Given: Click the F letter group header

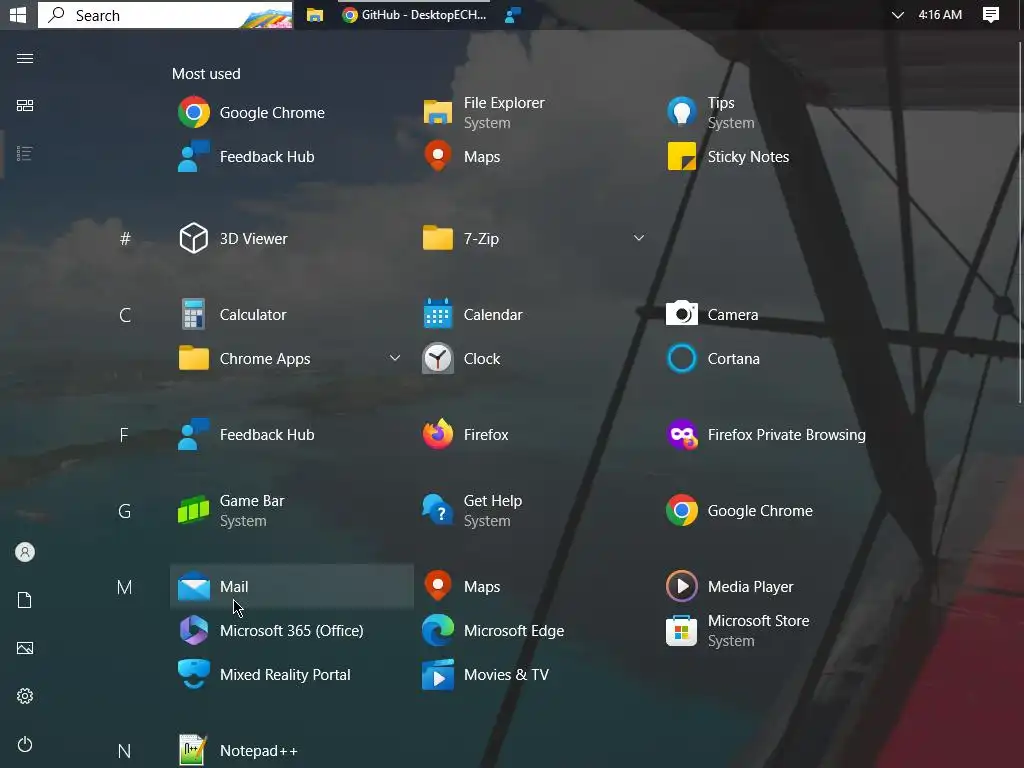Looking at the screenshot, I should (124, 436).
